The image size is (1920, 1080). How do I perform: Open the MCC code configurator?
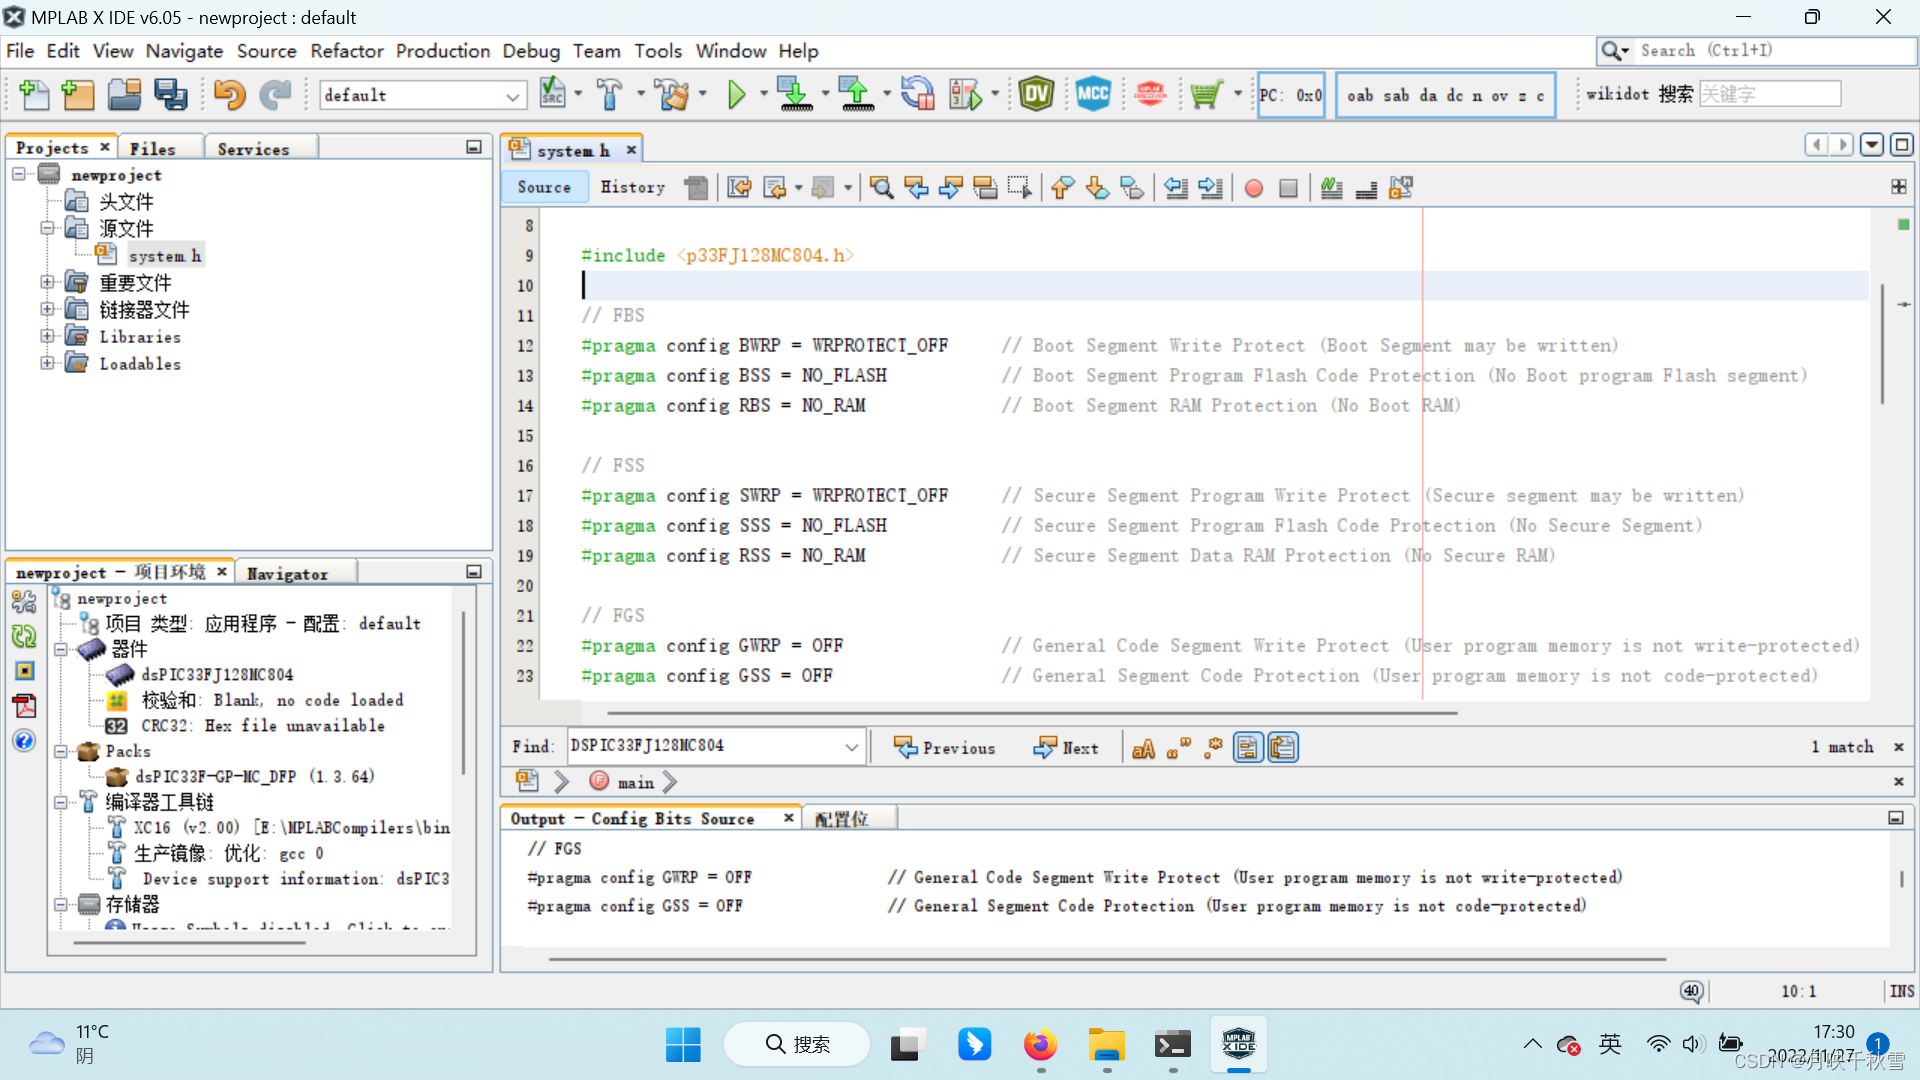[x=1093, y=95]
